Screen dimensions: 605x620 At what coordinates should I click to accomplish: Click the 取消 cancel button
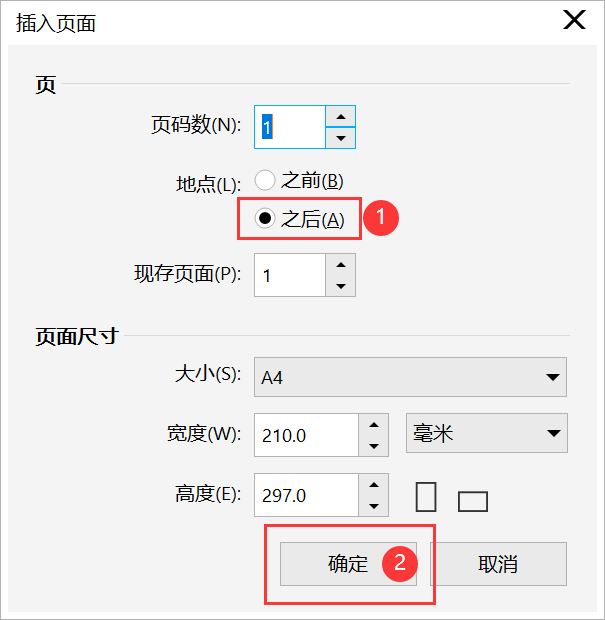coord(498,564)
